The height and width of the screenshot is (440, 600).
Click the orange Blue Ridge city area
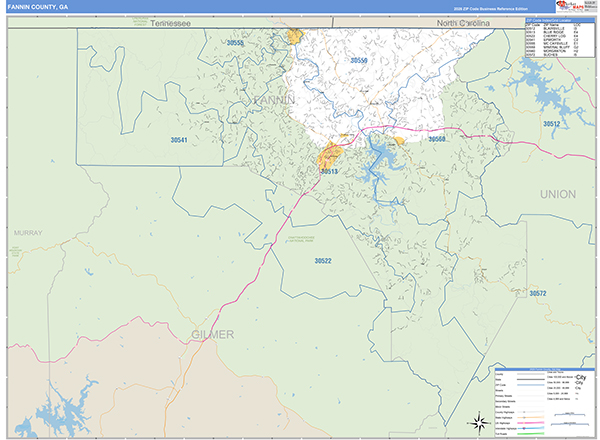[331, 156]
